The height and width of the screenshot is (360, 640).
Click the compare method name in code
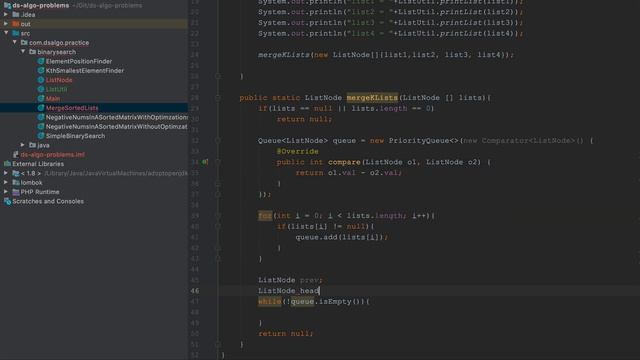344,162
